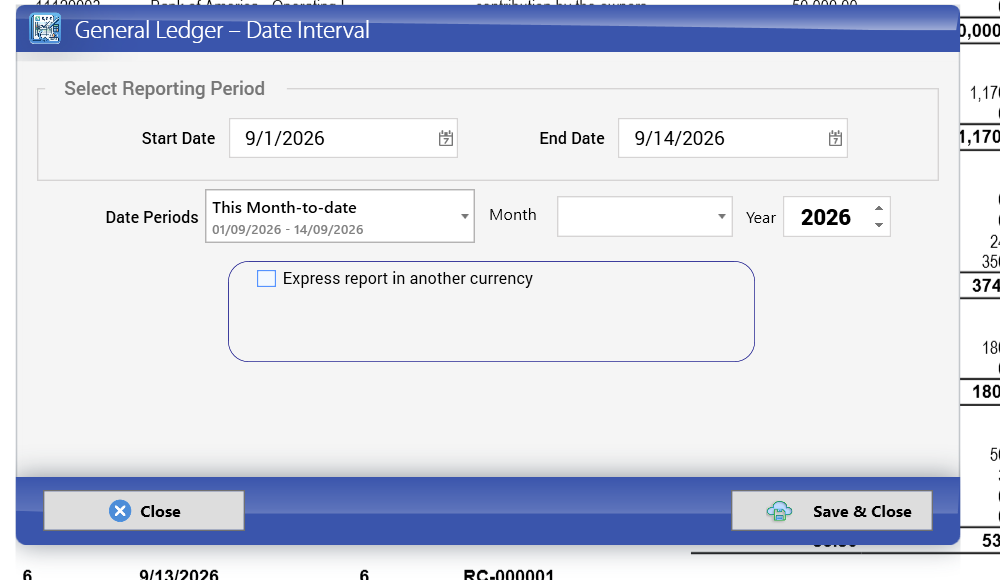The width and height of the screenshot is (1000, 580).
Task: Select the This Month-to-date period text
Action: click(284, 207)
